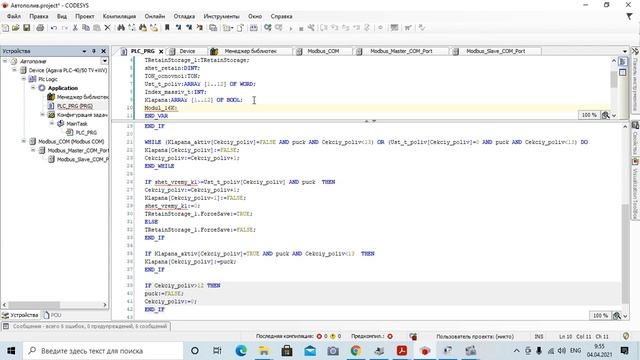Close the PLC_PRG editor tab
The height and width of the screenshot is (360, 640).
pos(161,51)
